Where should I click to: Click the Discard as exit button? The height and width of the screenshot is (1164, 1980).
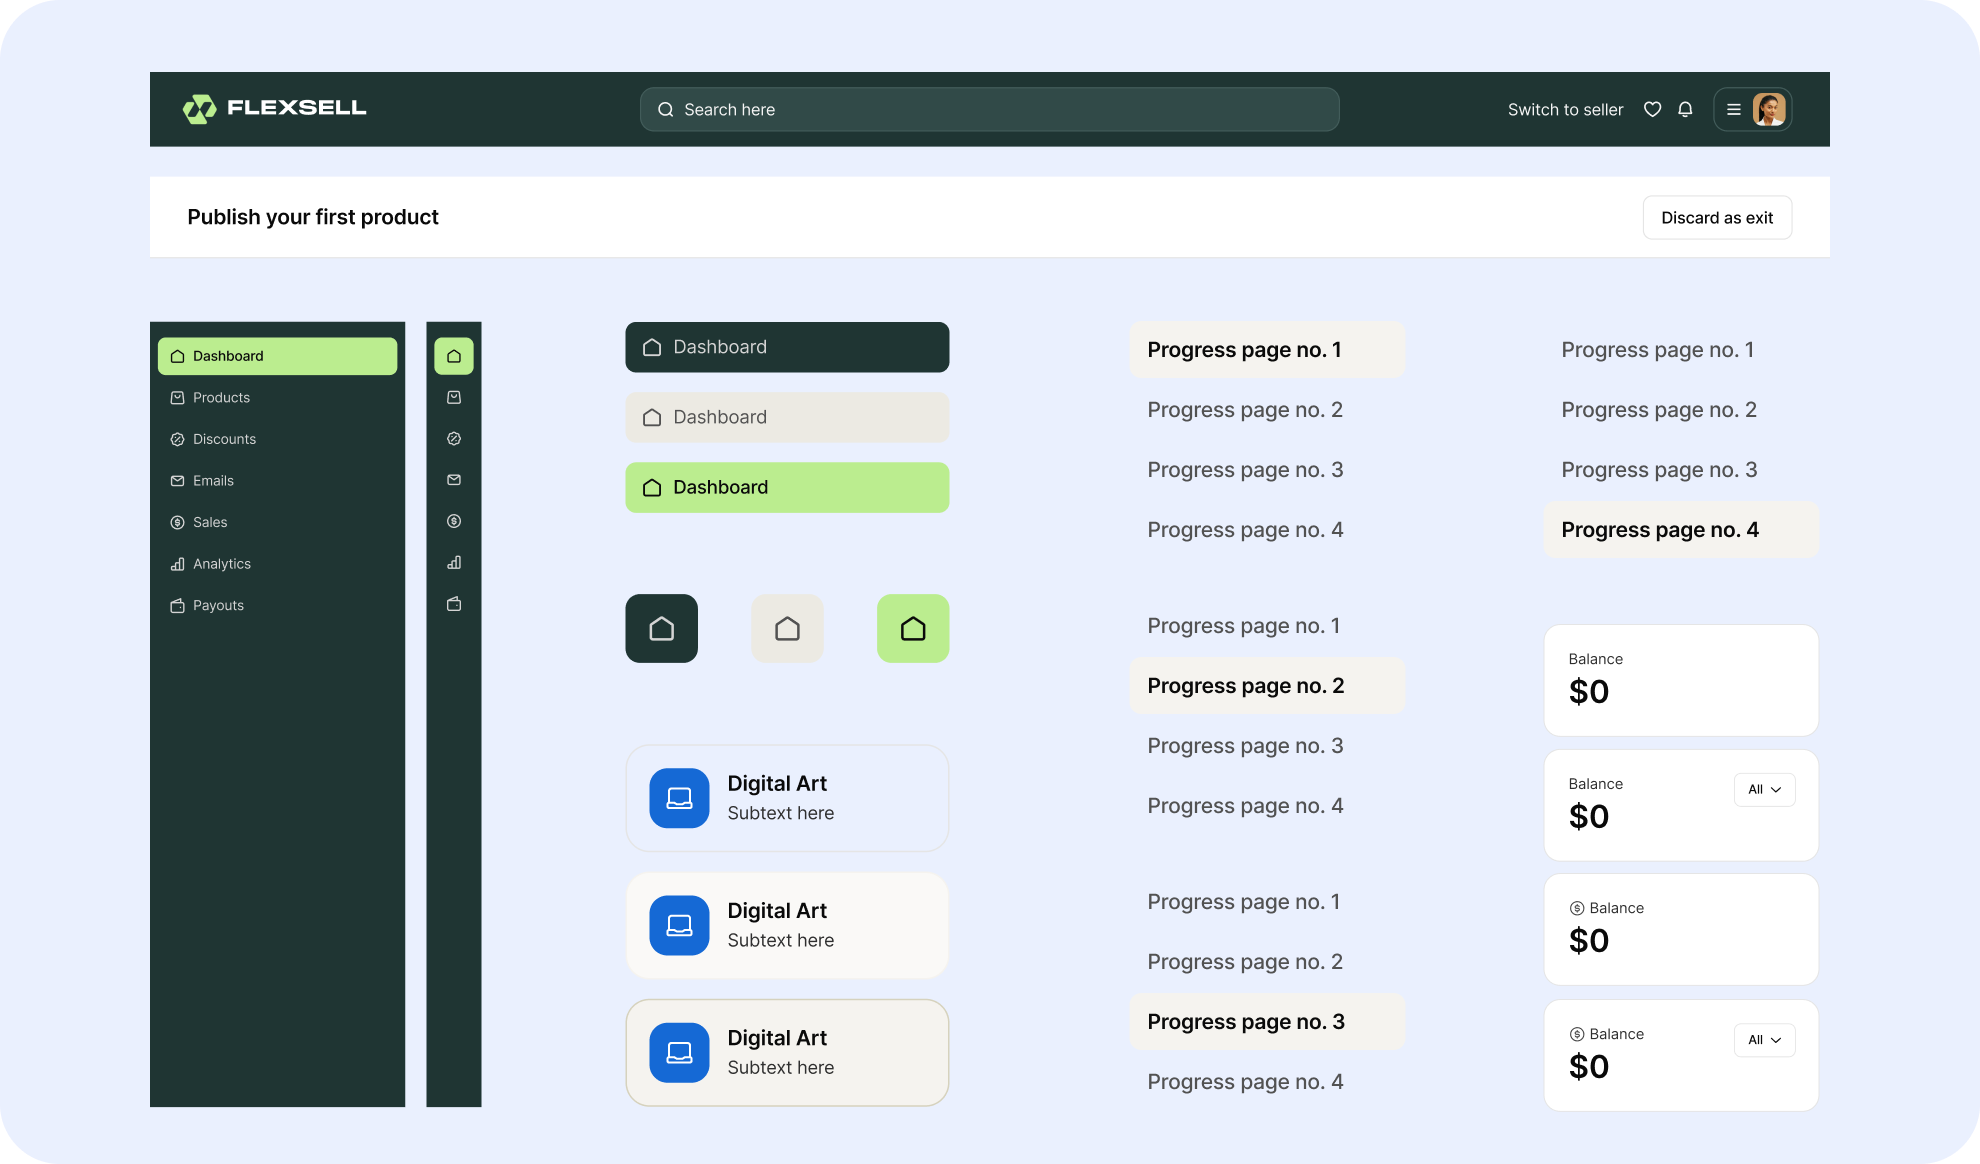click(x=1717, y=216)
